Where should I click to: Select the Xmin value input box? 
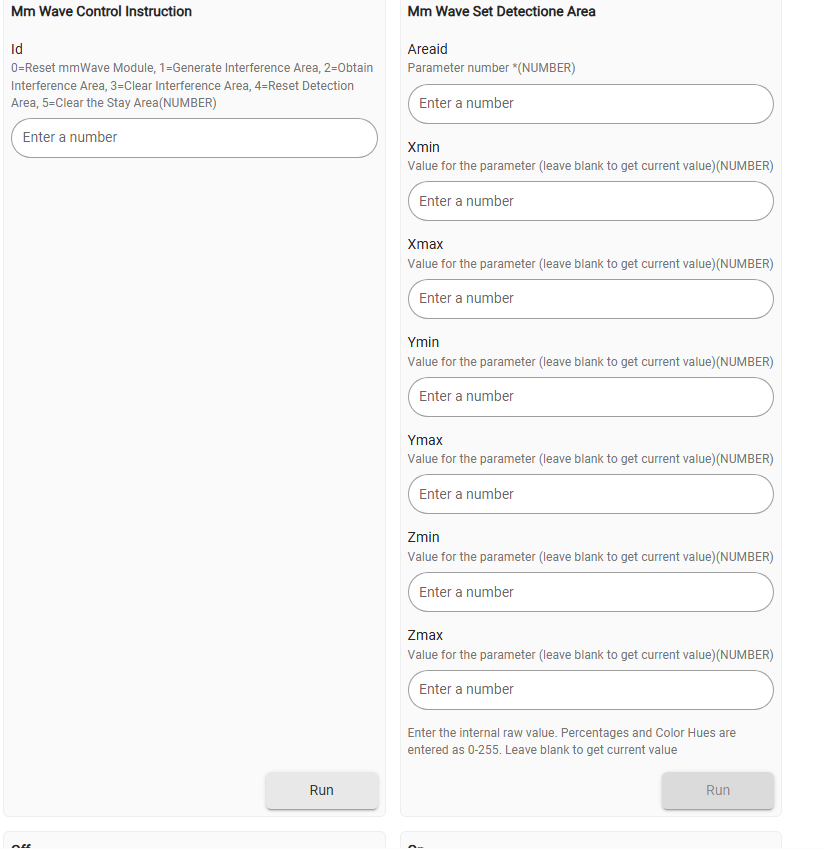pyautogui.click(x=590, y=201)
